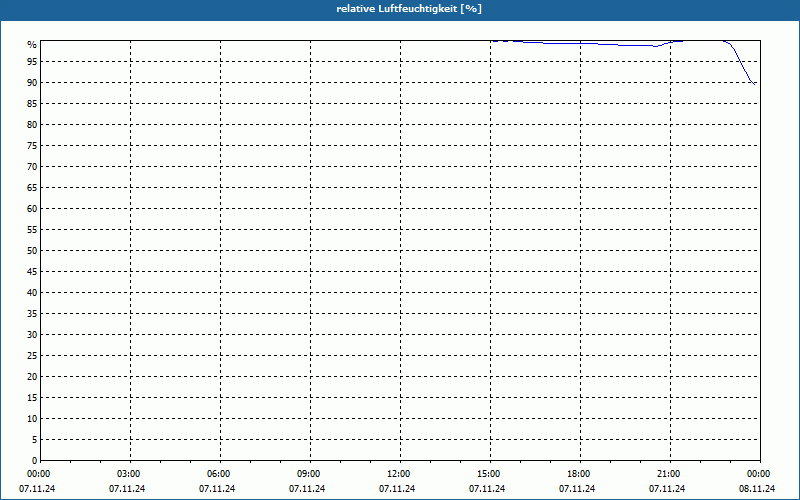Click the y-axis label 15

[x=32, y=398]
